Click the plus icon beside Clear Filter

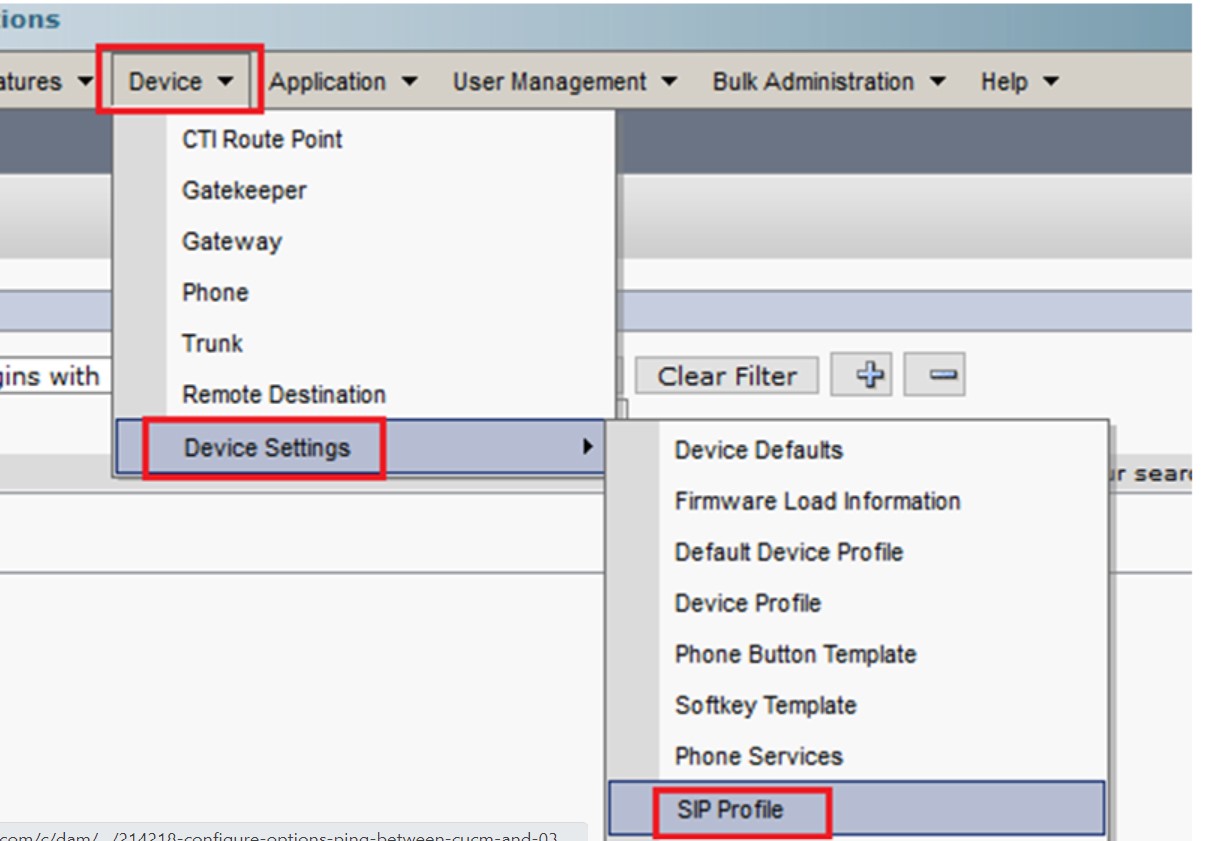870,376
